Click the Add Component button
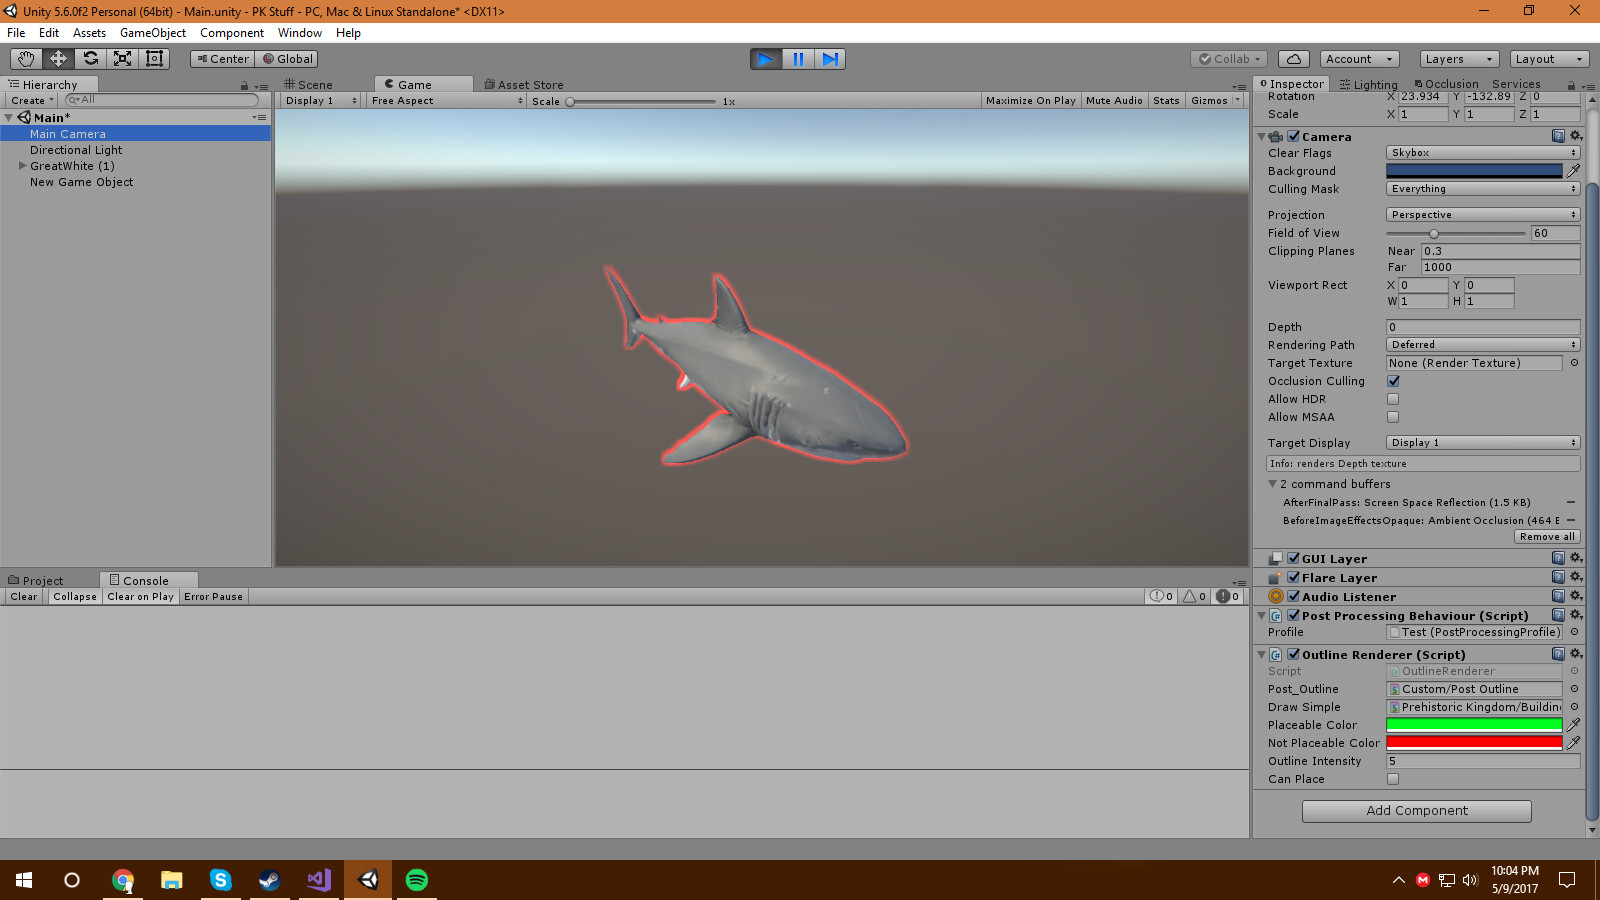The height and width of the screenshot is (900, 1600). (1416, 811)
